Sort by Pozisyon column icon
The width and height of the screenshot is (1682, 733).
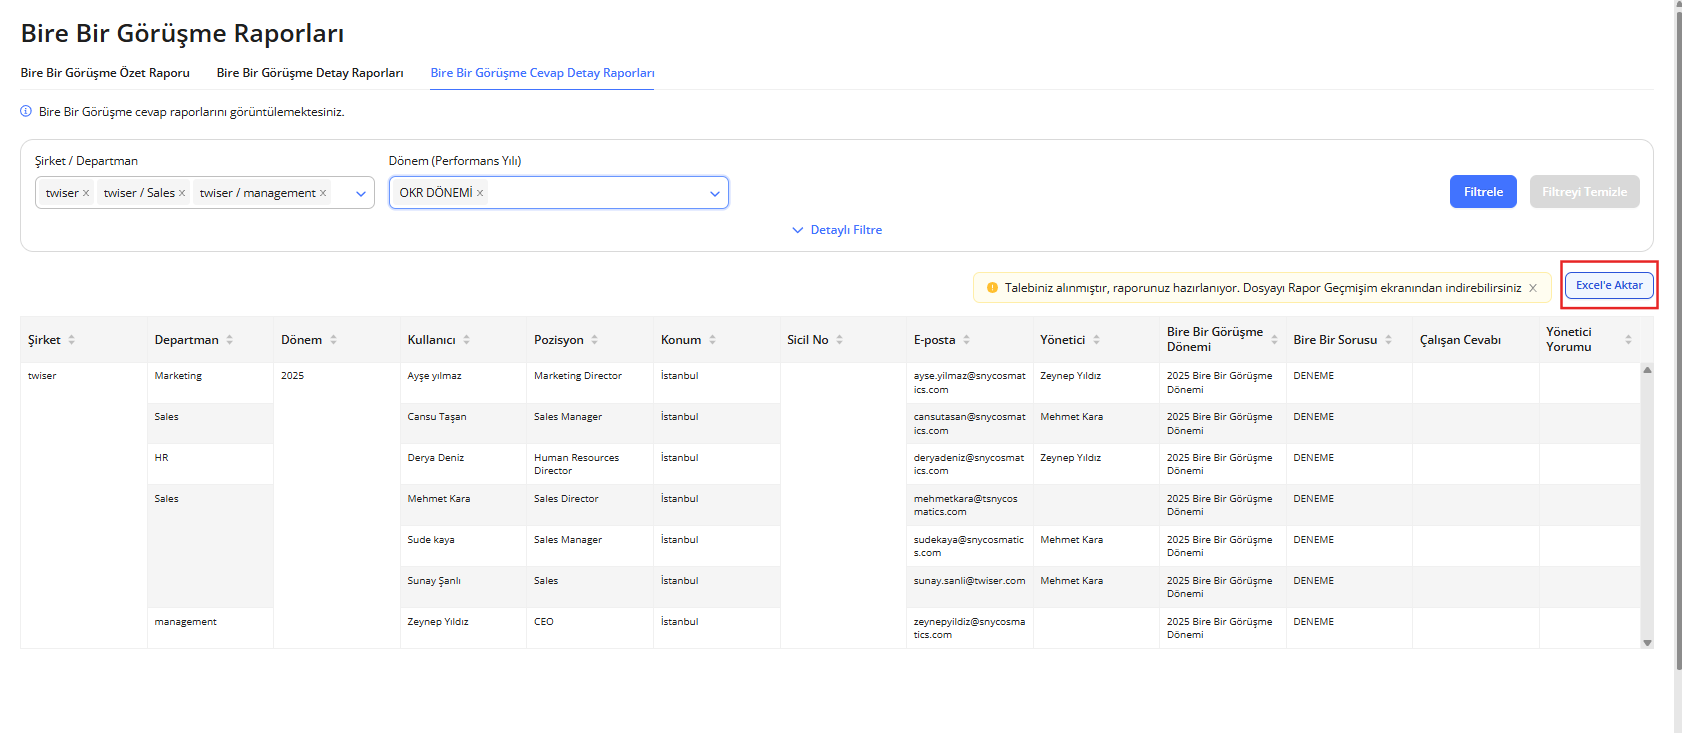click(x=595, y=340)
